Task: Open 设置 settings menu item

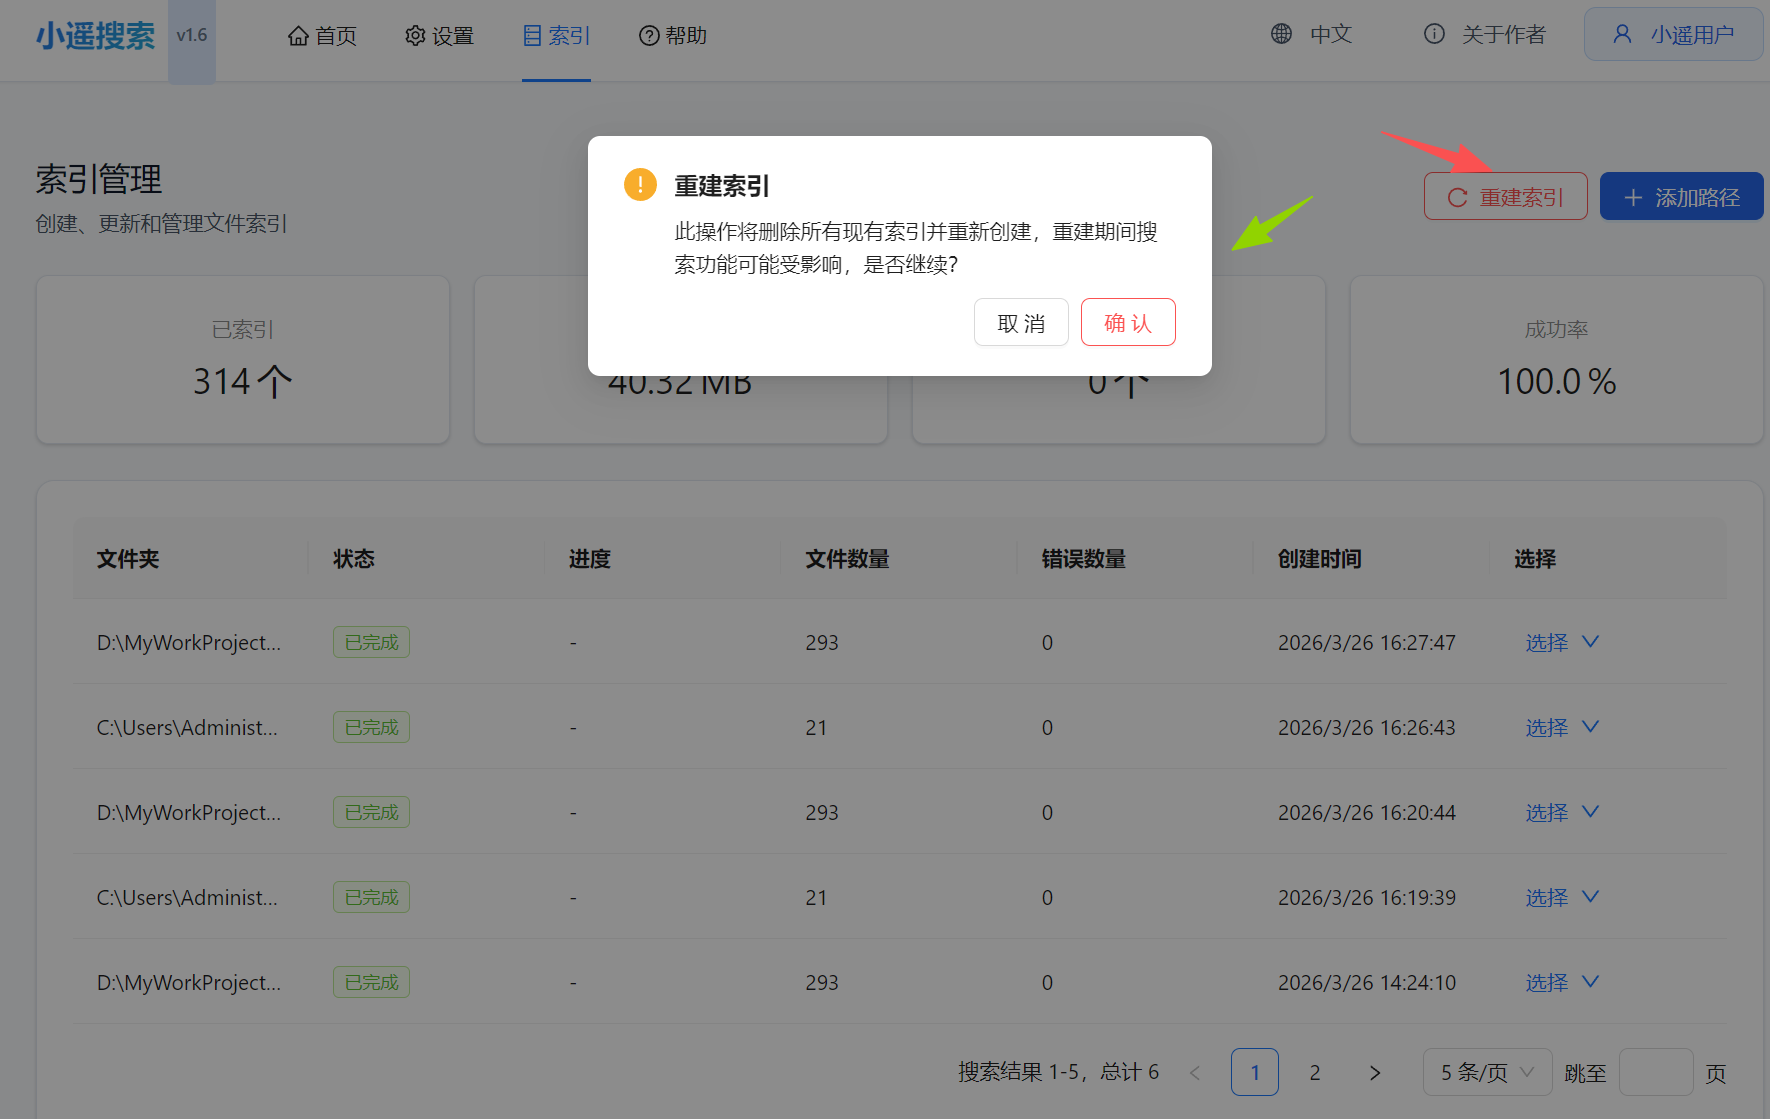Action: 439,36
